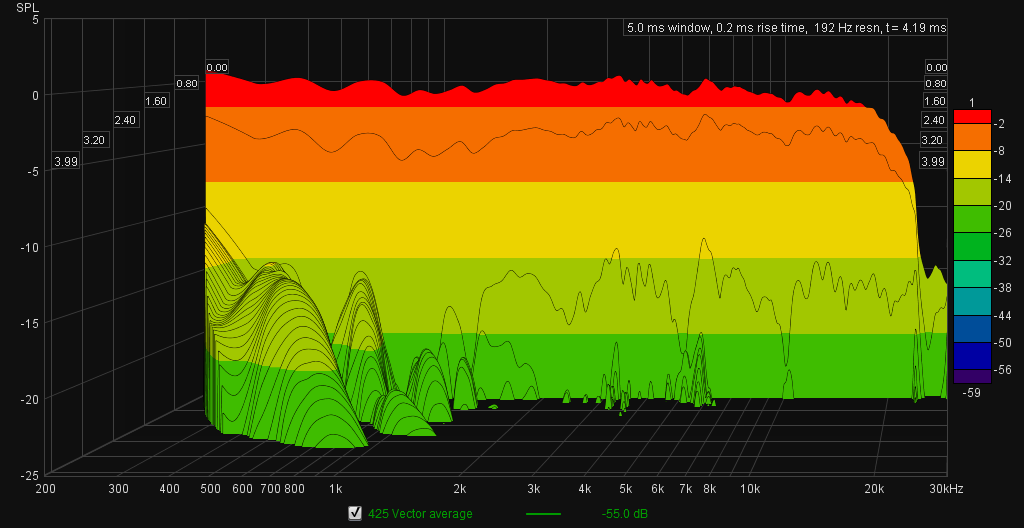Click the -26 value on the color scale
This screenshot has width=1024, height=528.
point(1003,233)
